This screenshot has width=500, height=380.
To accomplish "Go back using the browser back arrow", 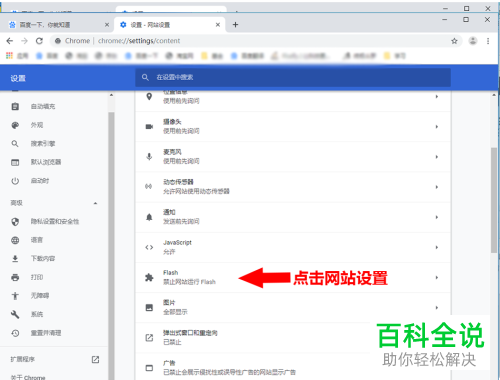I will coord(10,41).
